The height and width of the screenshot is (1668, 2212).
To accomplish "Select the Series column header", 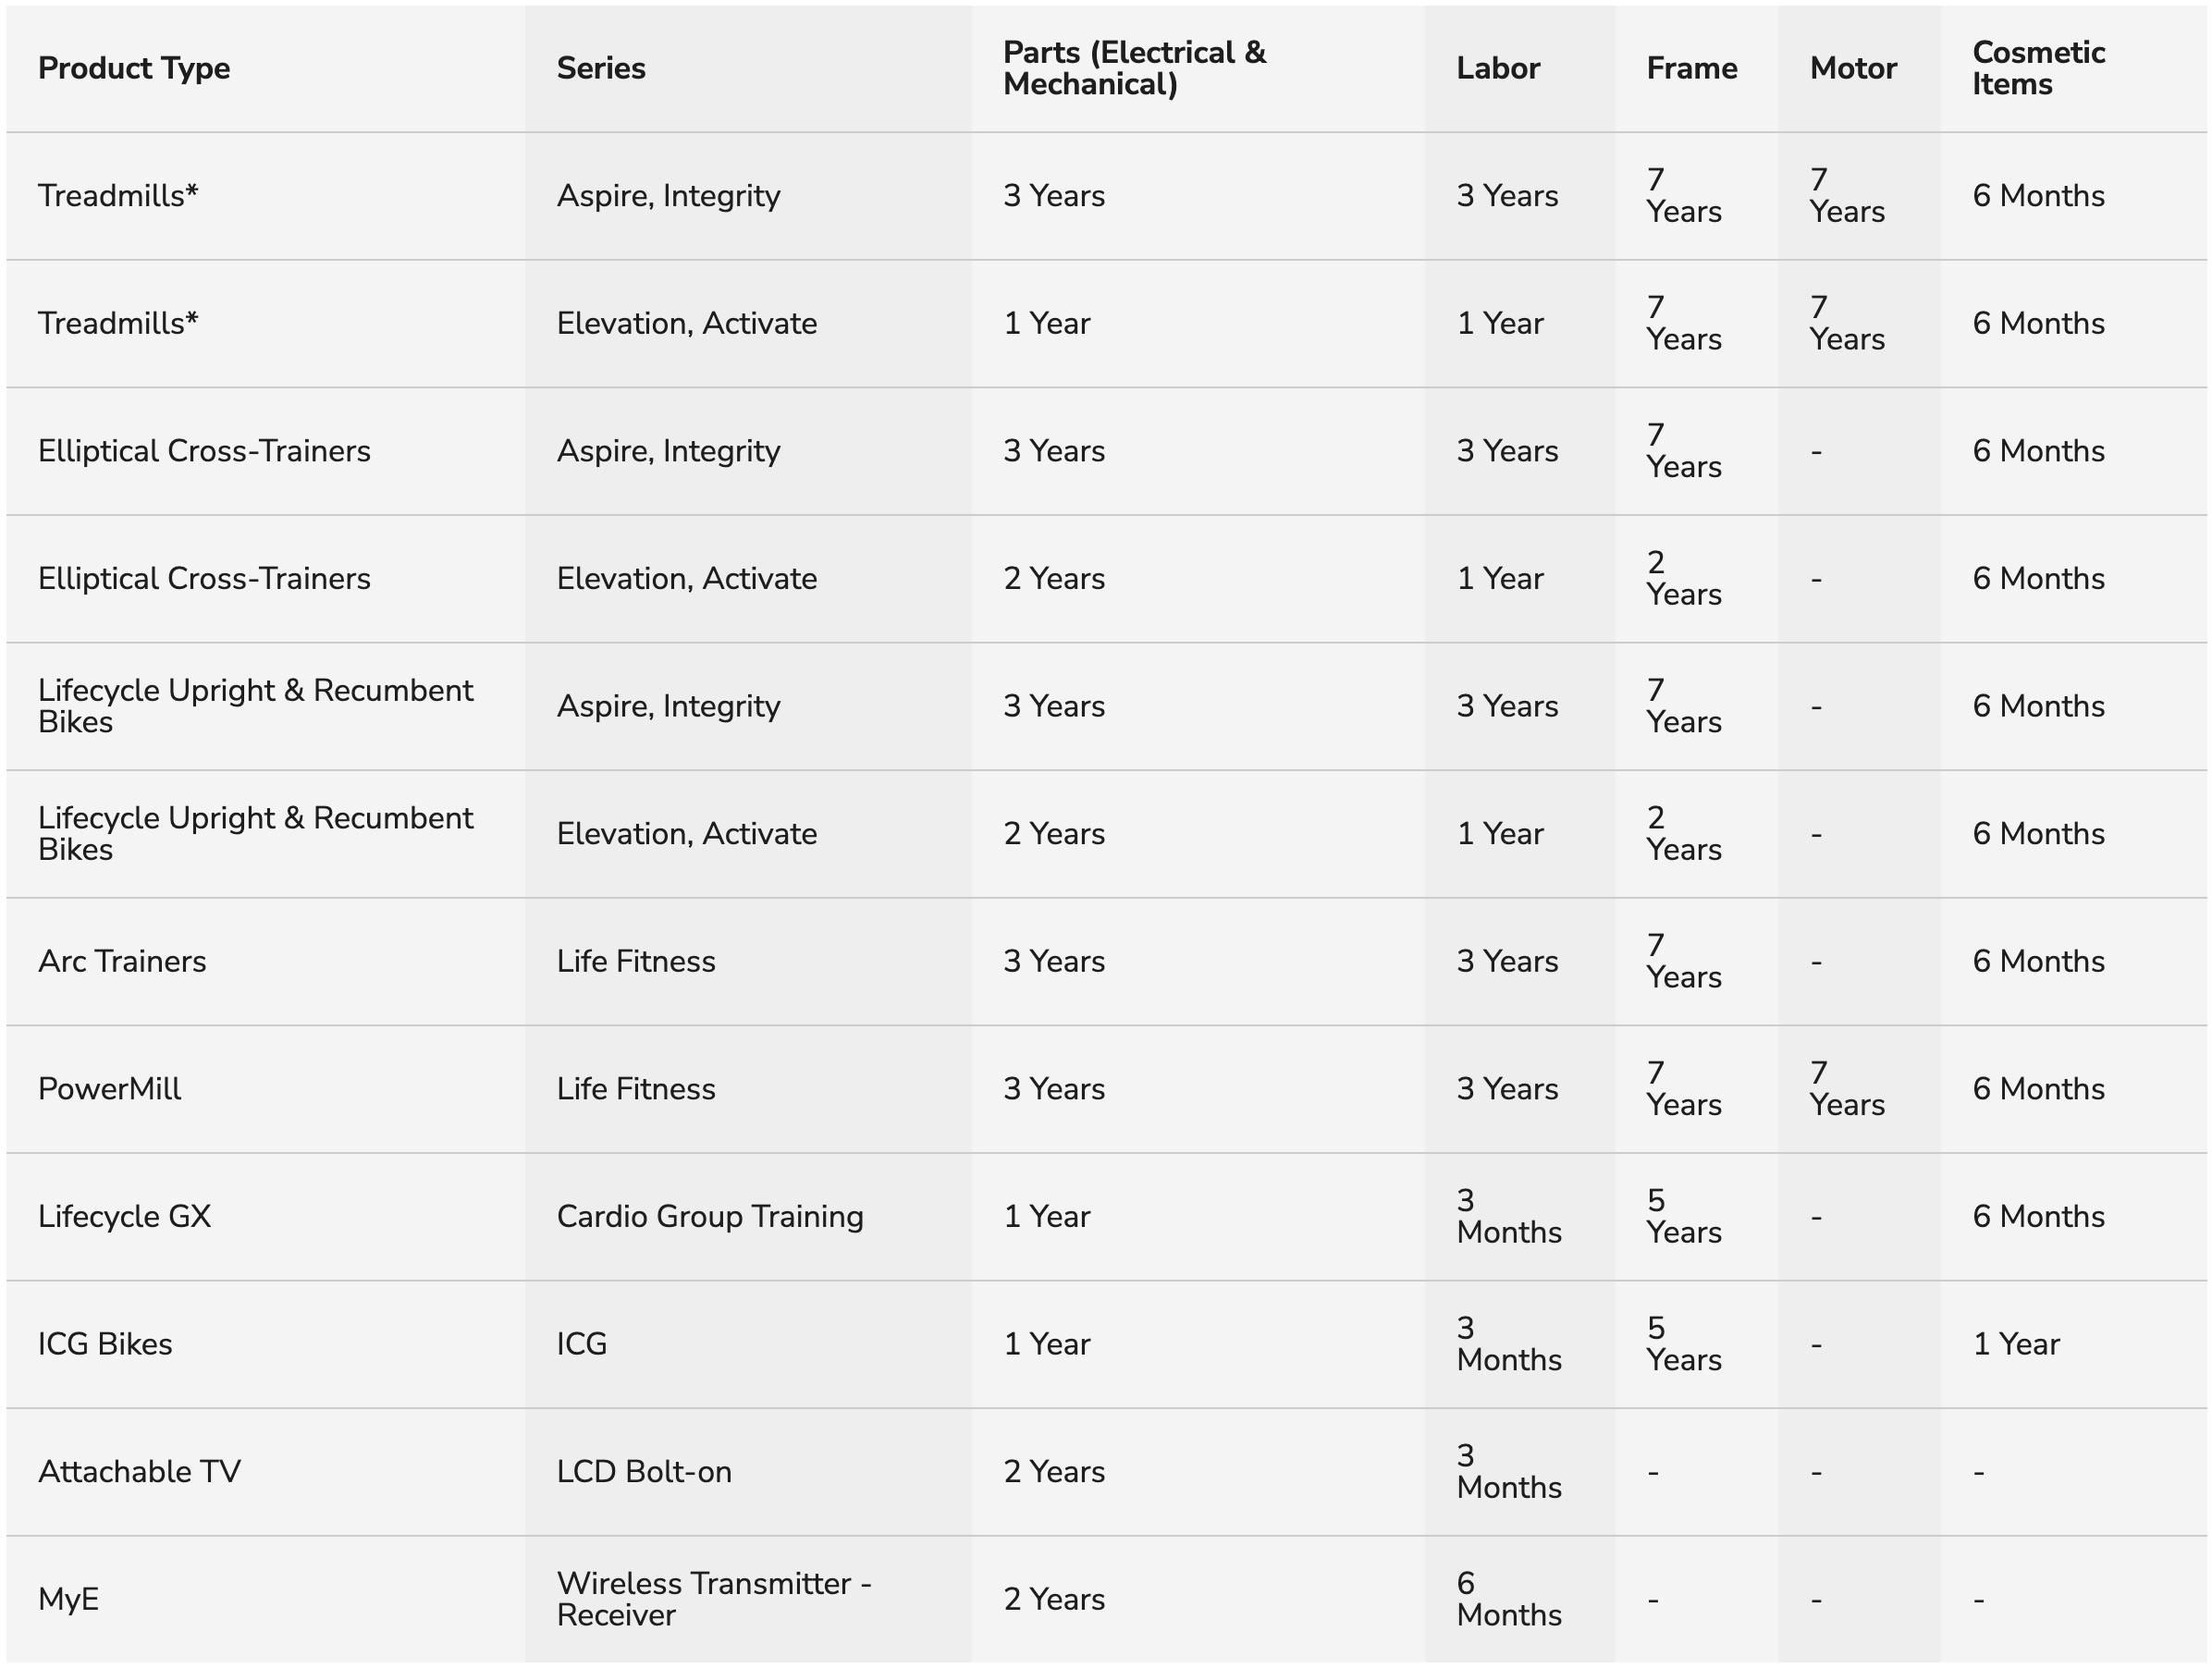I will 601,68.
